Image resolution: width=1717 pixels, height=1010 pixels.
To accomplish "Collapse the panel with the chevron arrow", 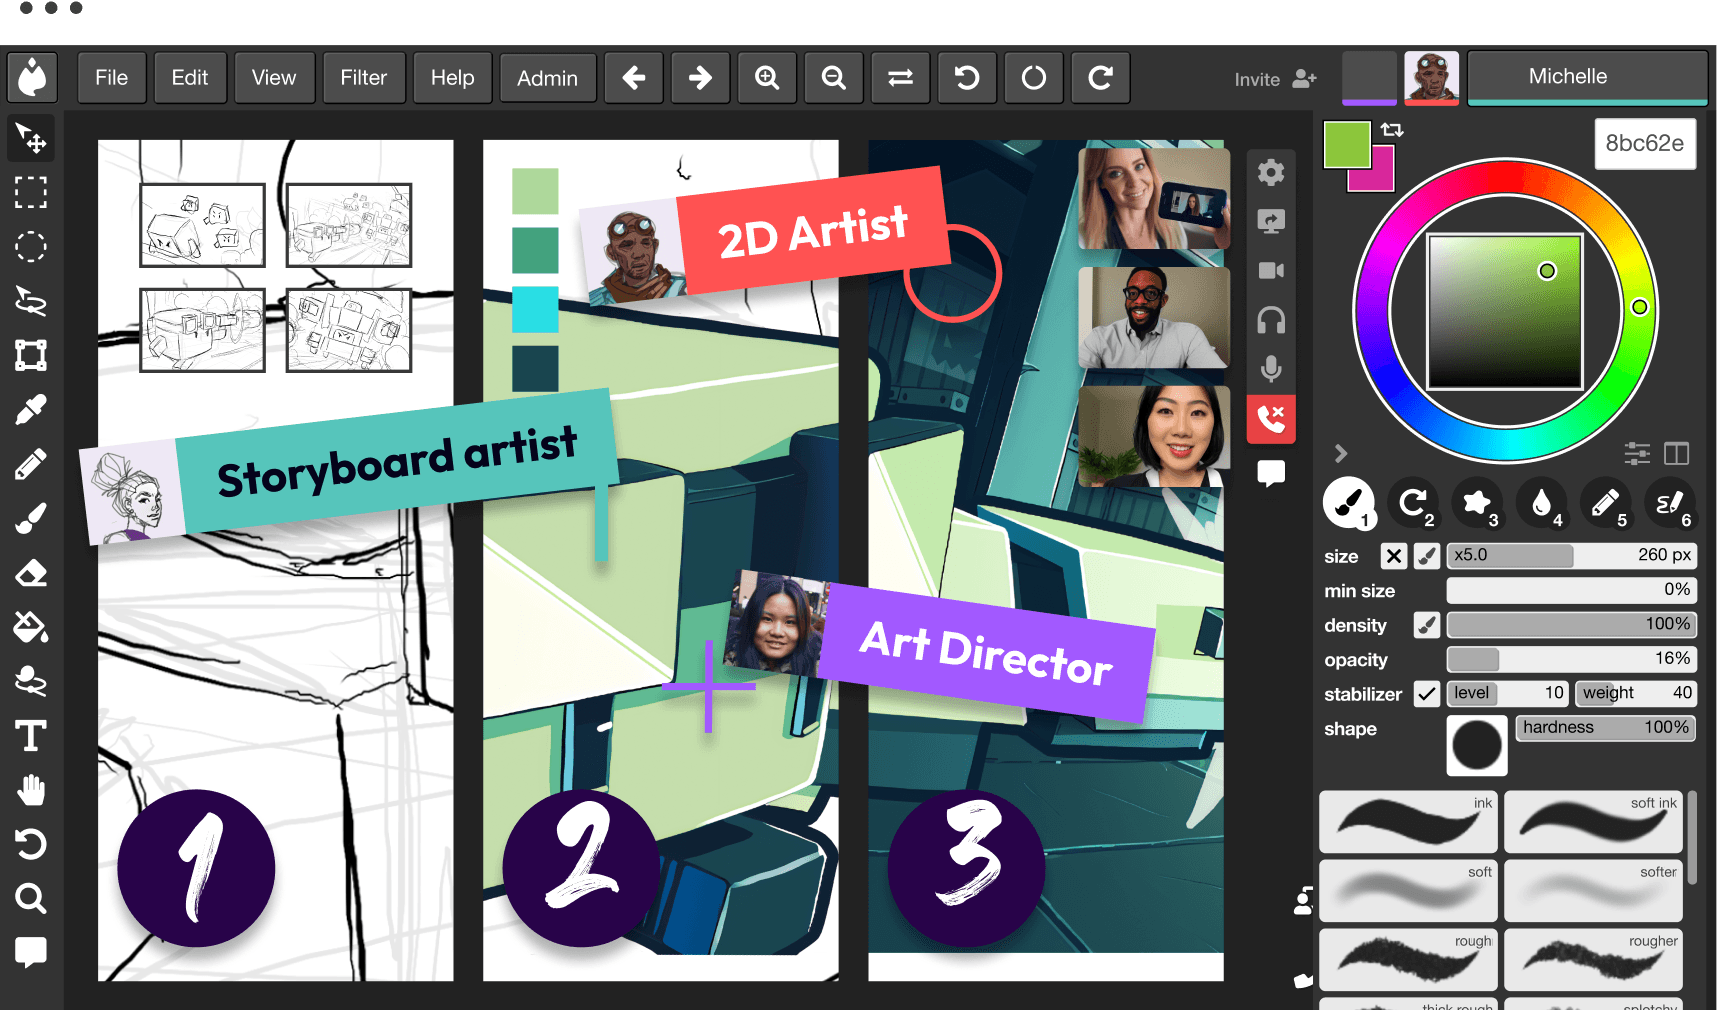I will pos(1340,453).
